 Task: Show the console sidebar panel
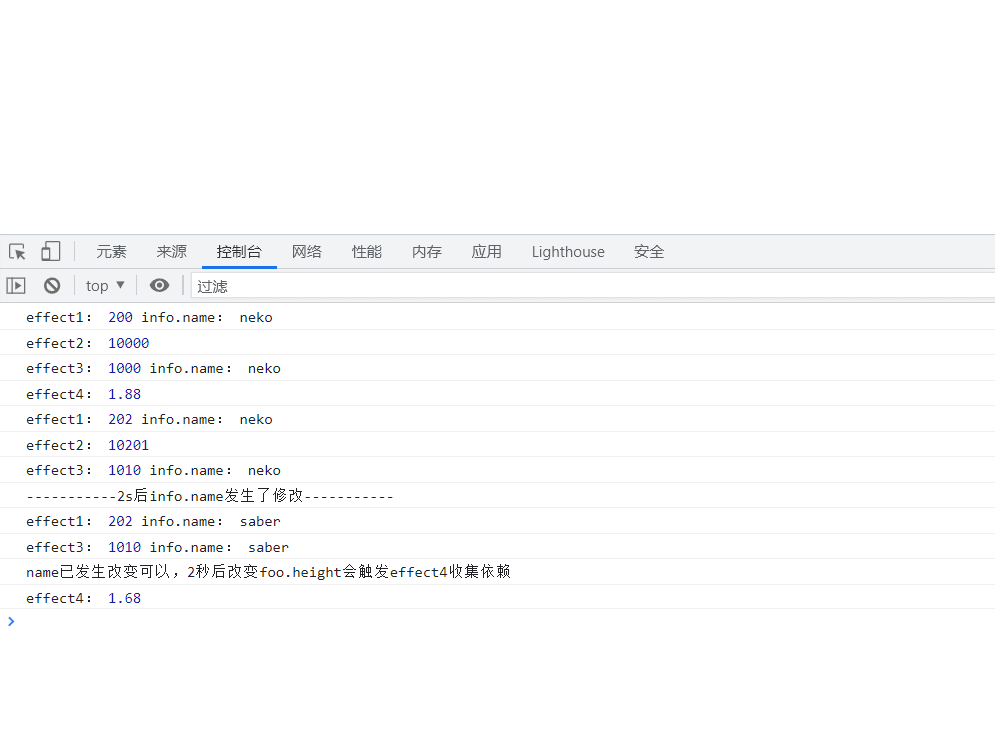pyautogui.click(x=16, y=286)
